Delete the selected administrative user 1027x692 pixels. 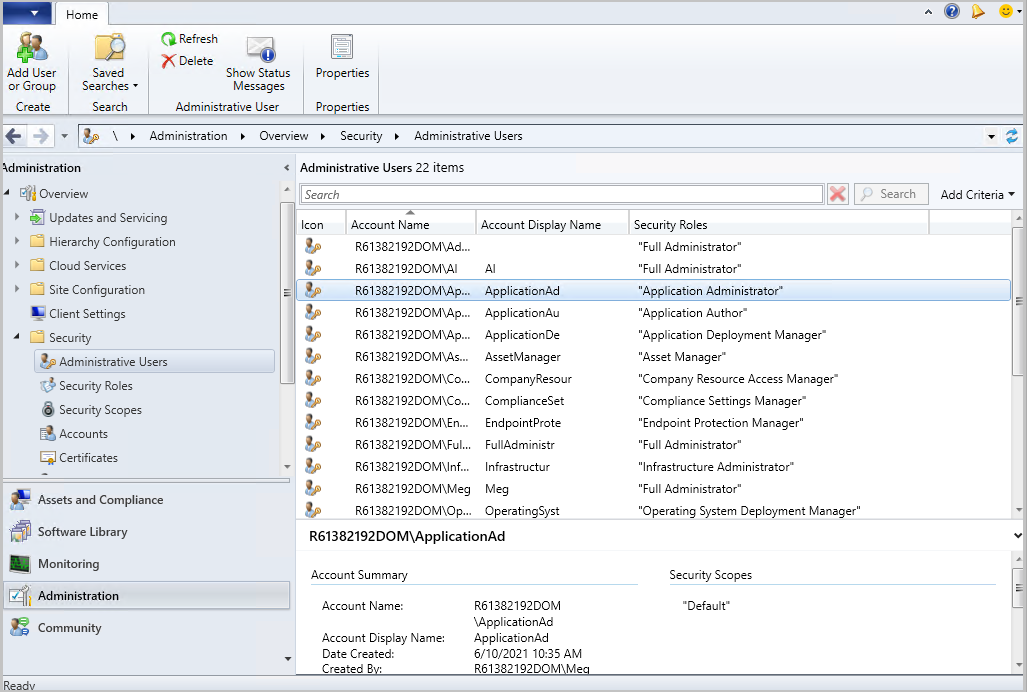coord(187,61)
